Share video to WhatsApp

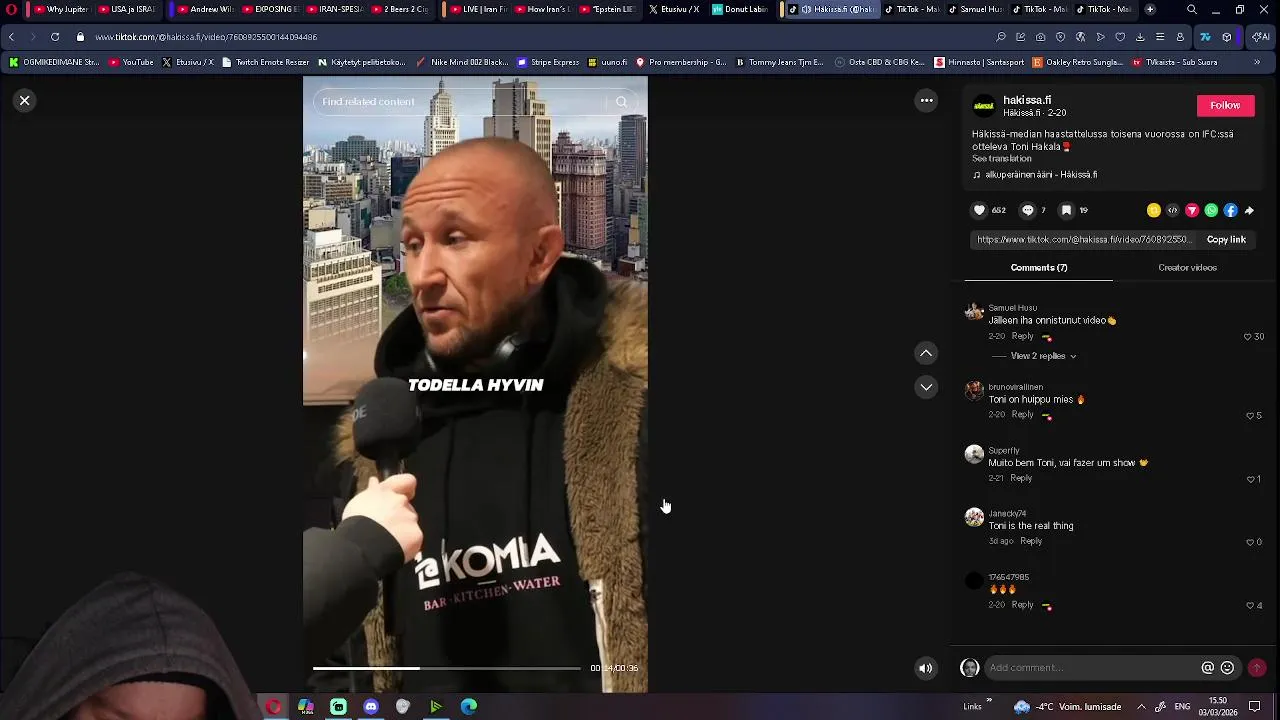tap(1211, 210)
